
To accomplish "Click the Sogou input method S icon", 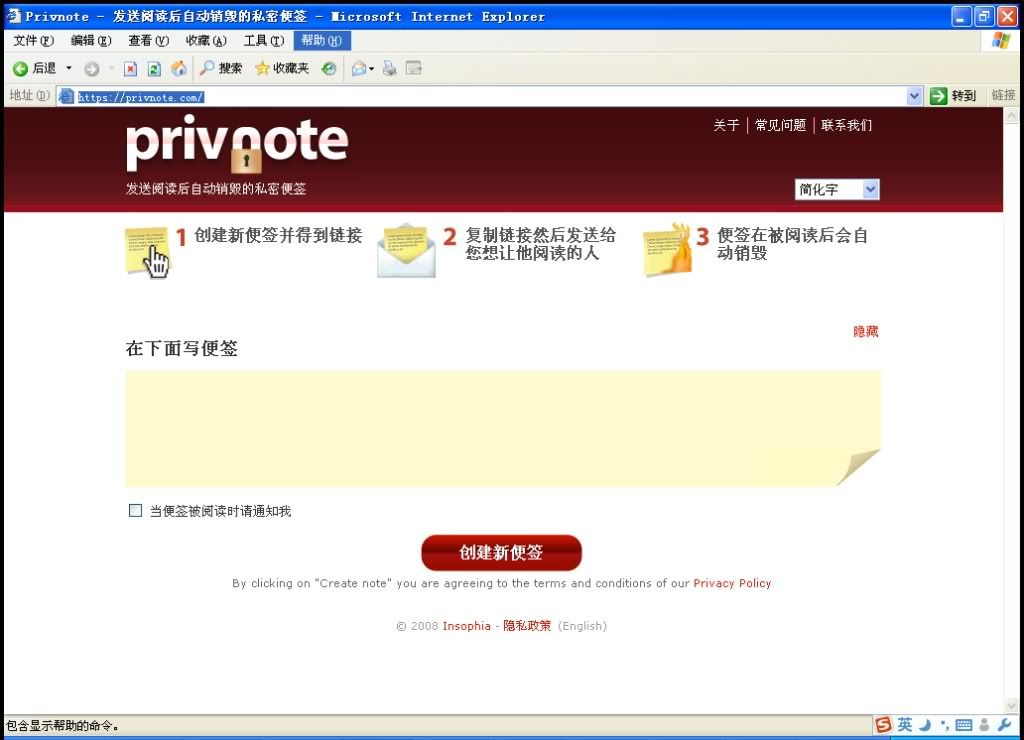I will click(884, 724).
